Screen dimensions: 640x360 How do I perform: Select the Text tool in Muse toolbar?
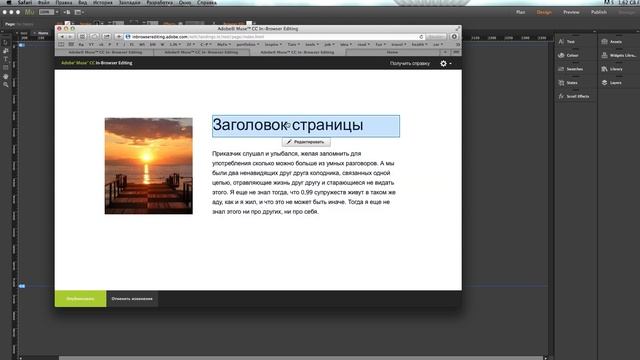point(5,59)
